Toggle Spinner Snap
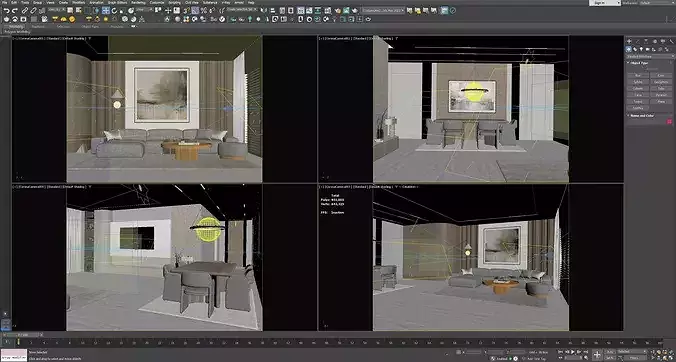The image size is (676, 362). pyautogui.click(x=212, y=10)
